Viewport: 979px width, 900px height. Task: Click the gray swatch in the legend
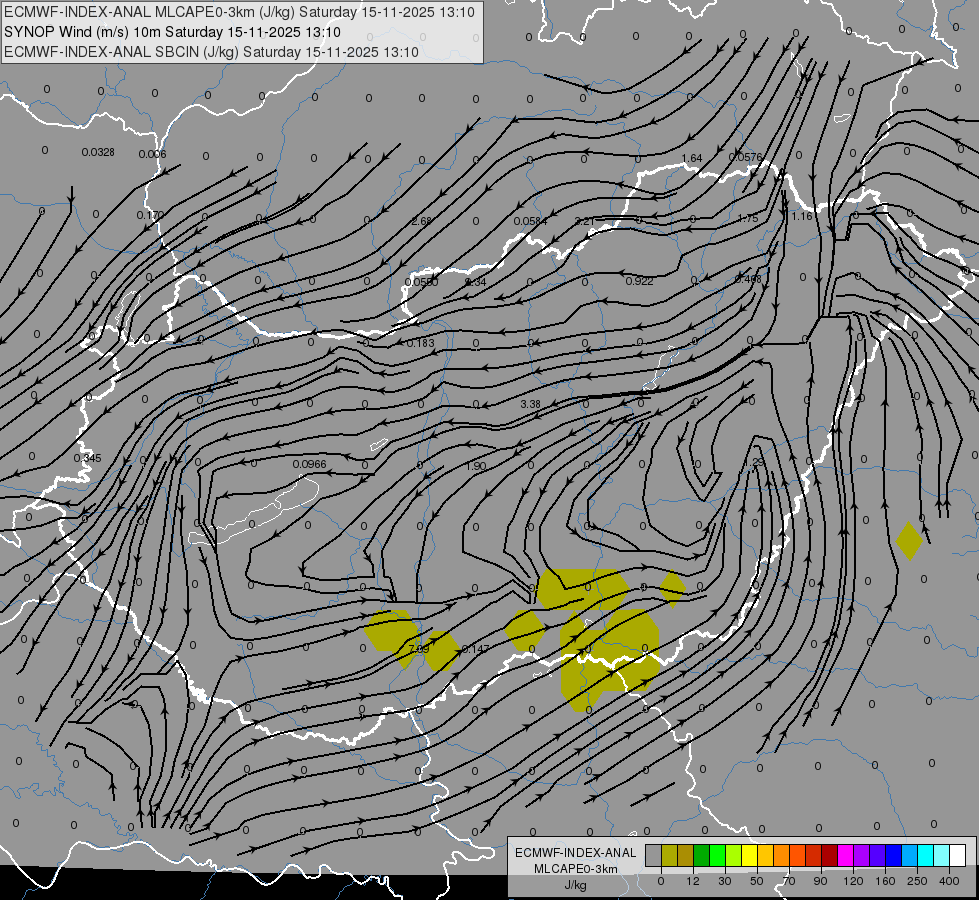click(653, 856)
